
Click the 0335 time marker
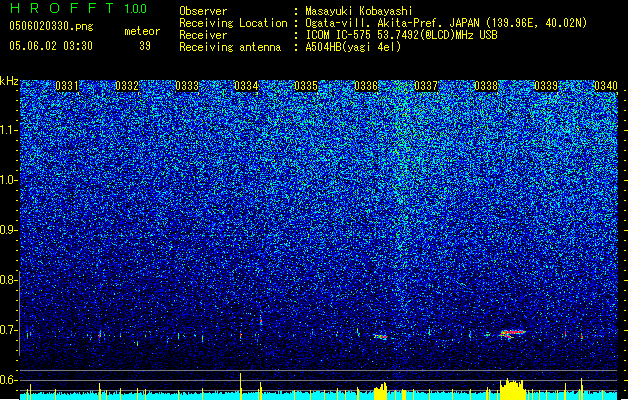point(306,86)
